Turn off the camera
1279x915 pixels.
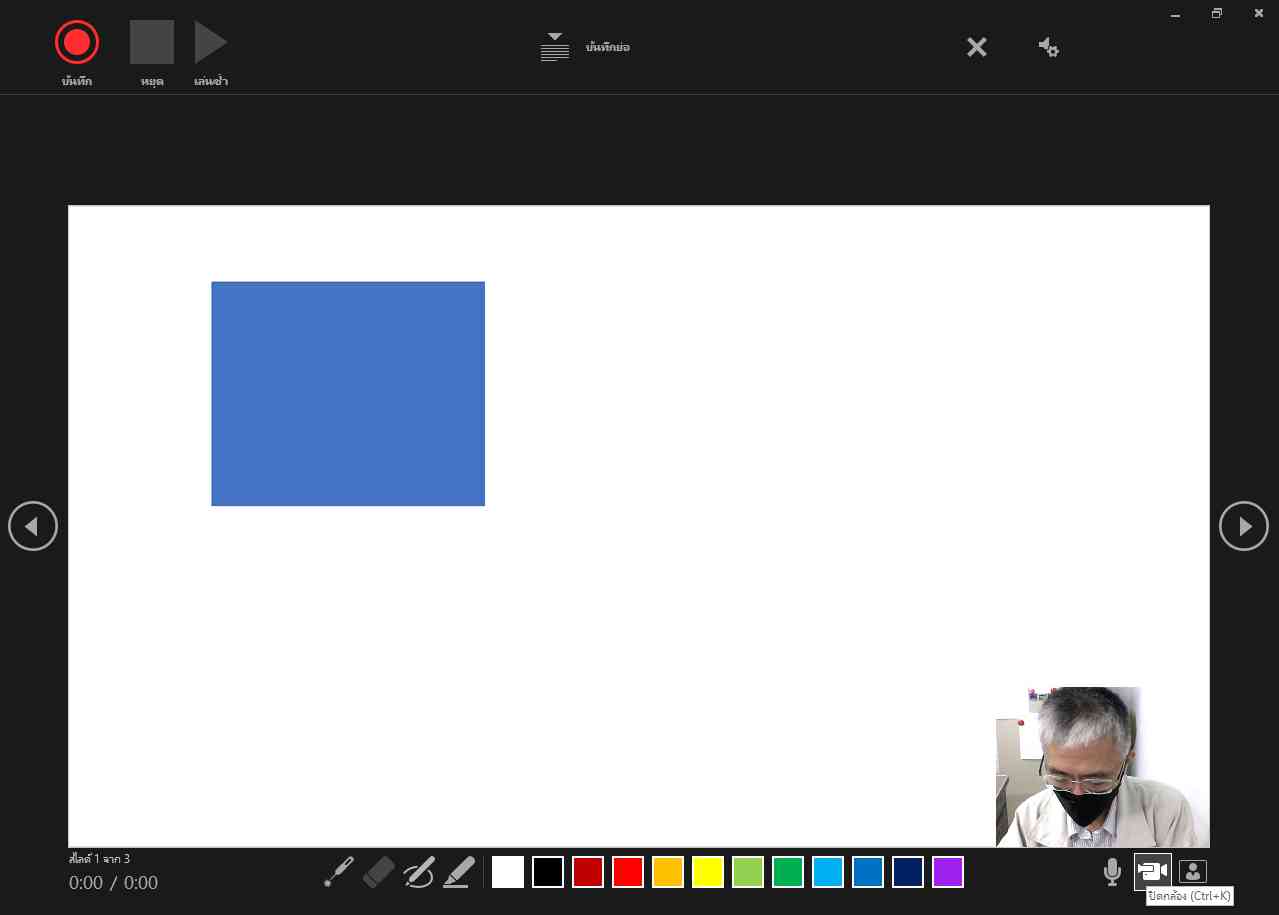click(x=1152, y=871)
